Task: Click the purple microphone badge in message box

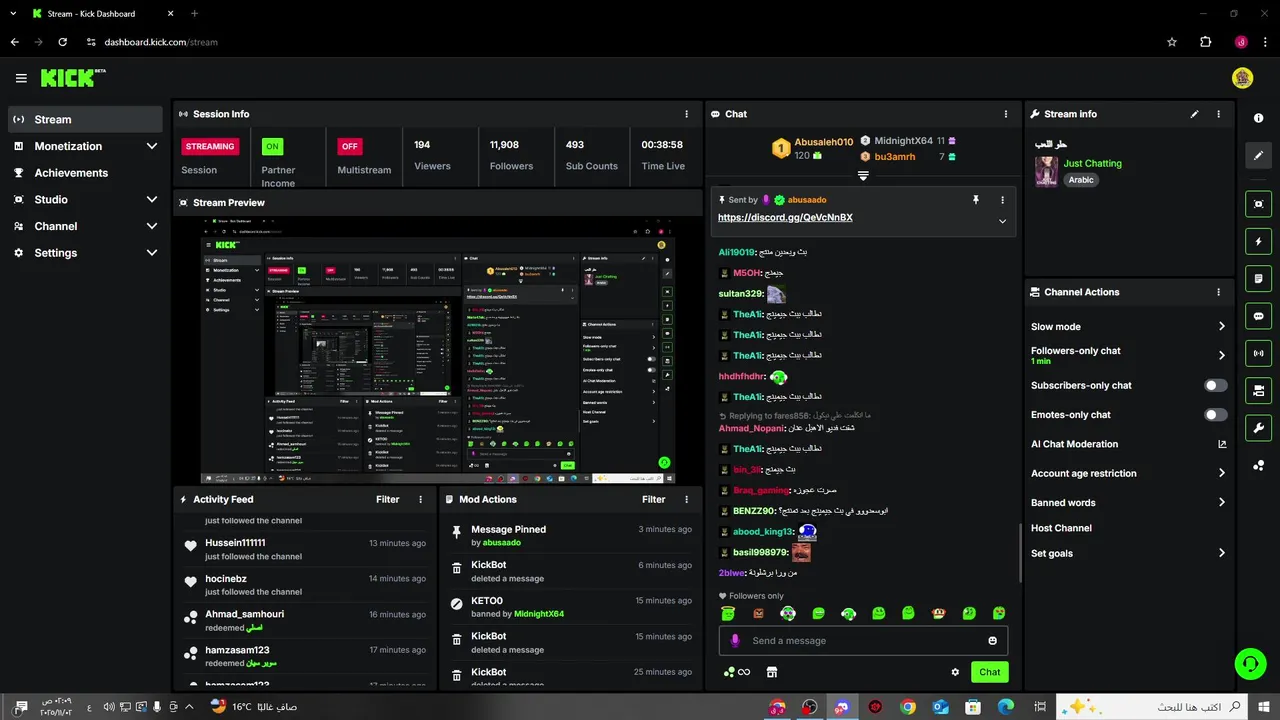Action: click(735, 641)
